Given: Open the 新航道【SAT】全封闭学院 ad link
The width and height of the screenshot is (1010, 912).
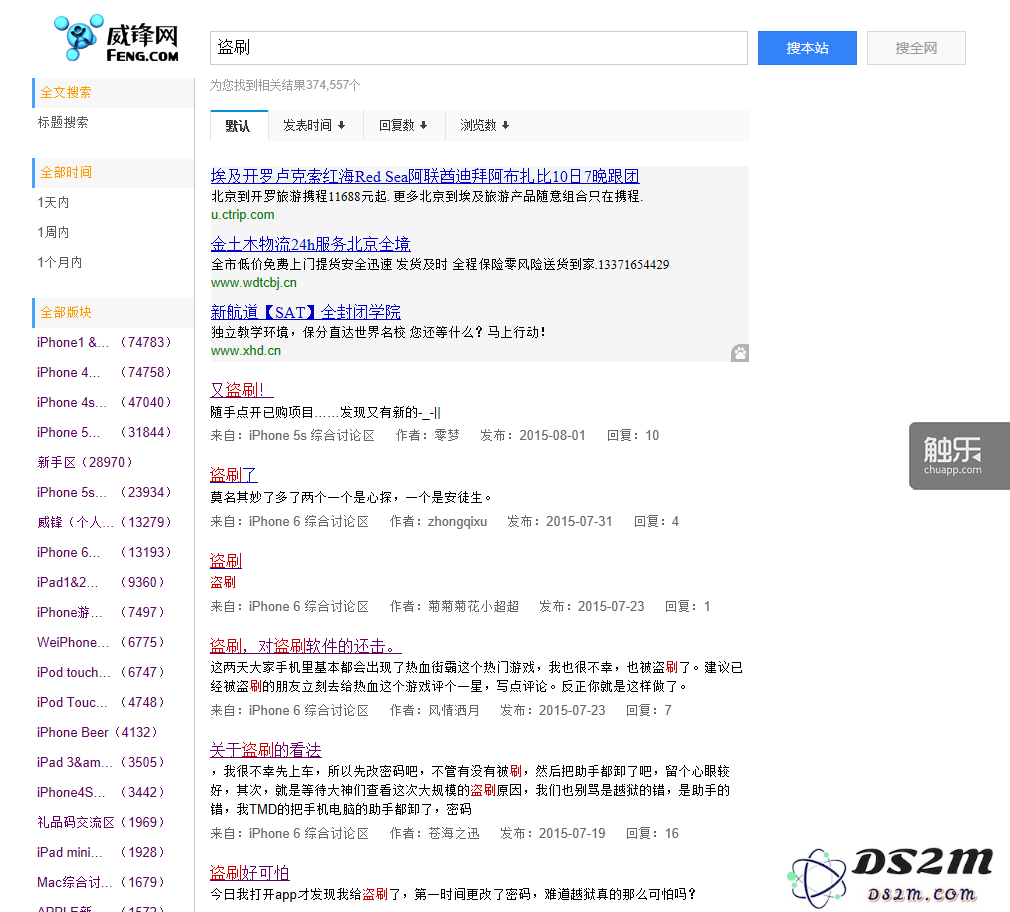Looking at the screenshot, I should click(305, 312).
